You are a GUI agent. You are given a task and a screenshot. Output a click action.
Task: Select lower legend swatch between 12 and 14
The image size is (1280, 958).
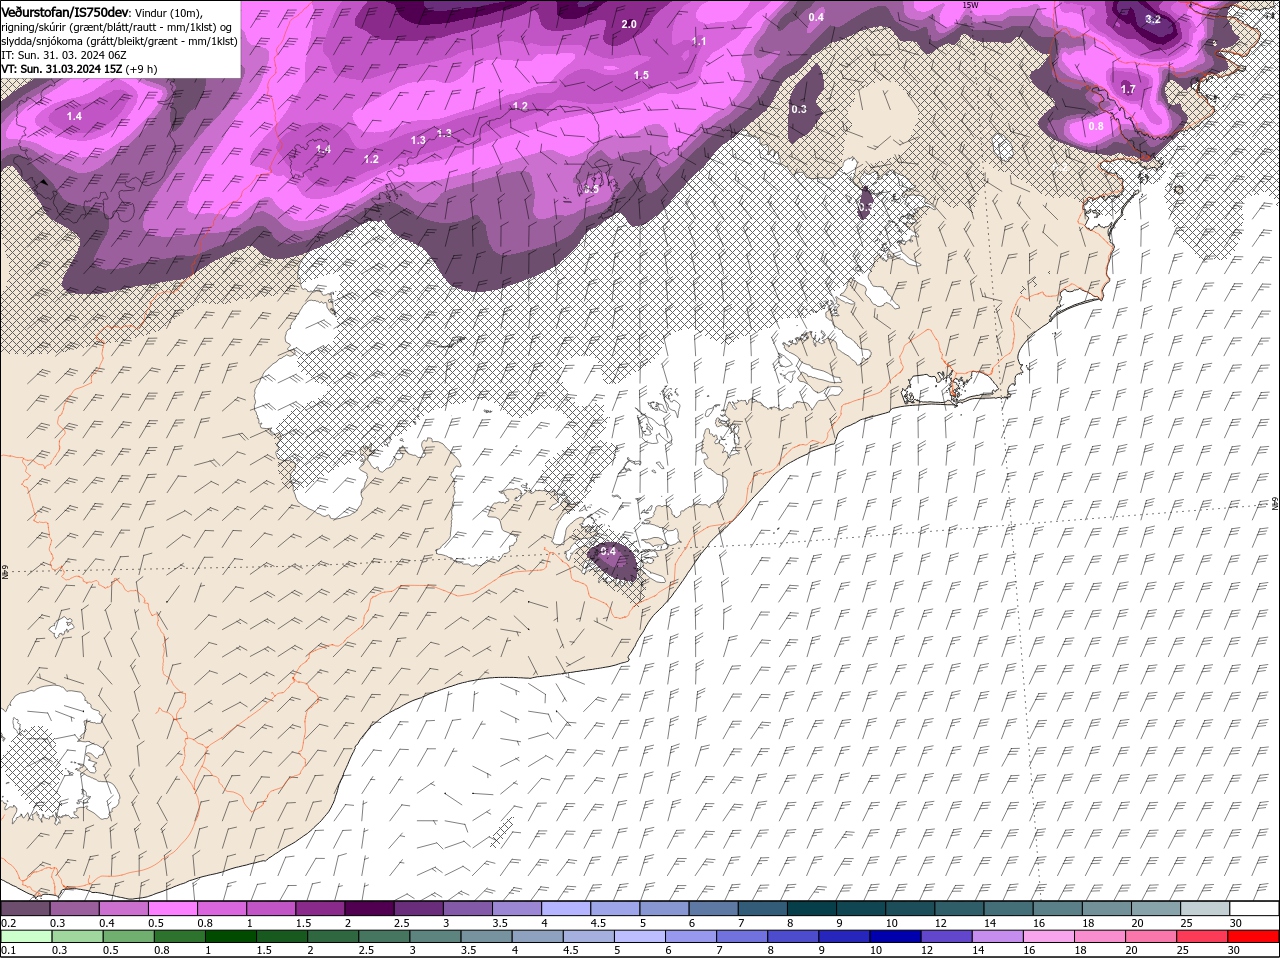(947, 937)
